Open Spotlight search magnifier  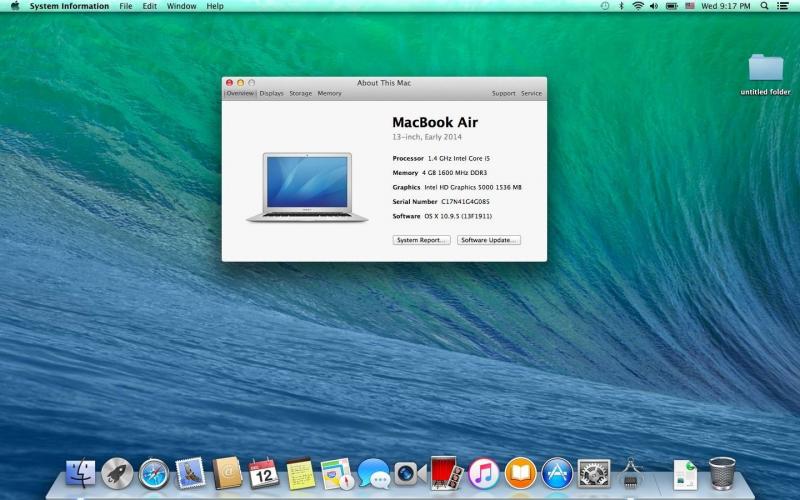tap(764, 6)
